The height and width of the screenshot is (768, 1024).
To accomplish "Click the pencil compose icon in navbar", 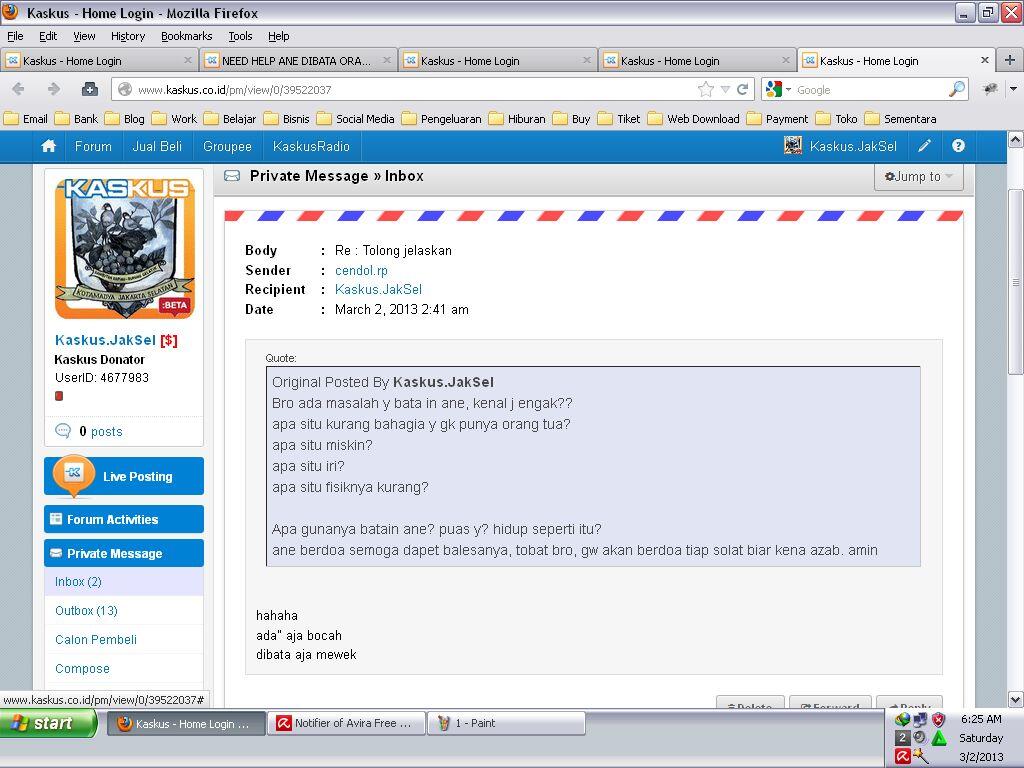I will (x=924, y=146).
